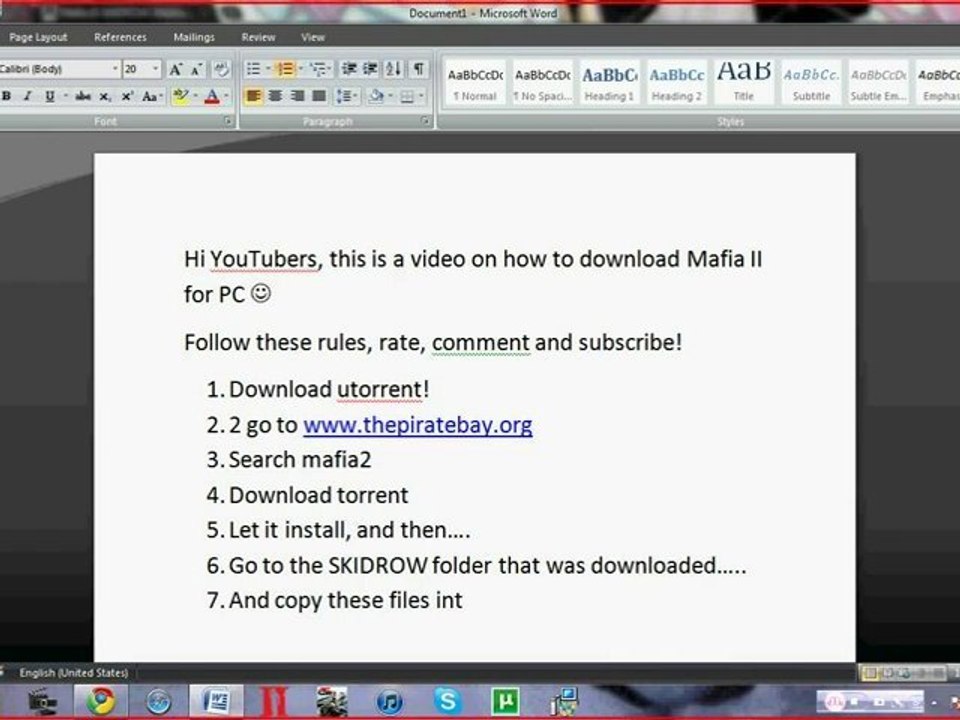
Task: Toggle strikethrough formatting
Action: [83, 96]
